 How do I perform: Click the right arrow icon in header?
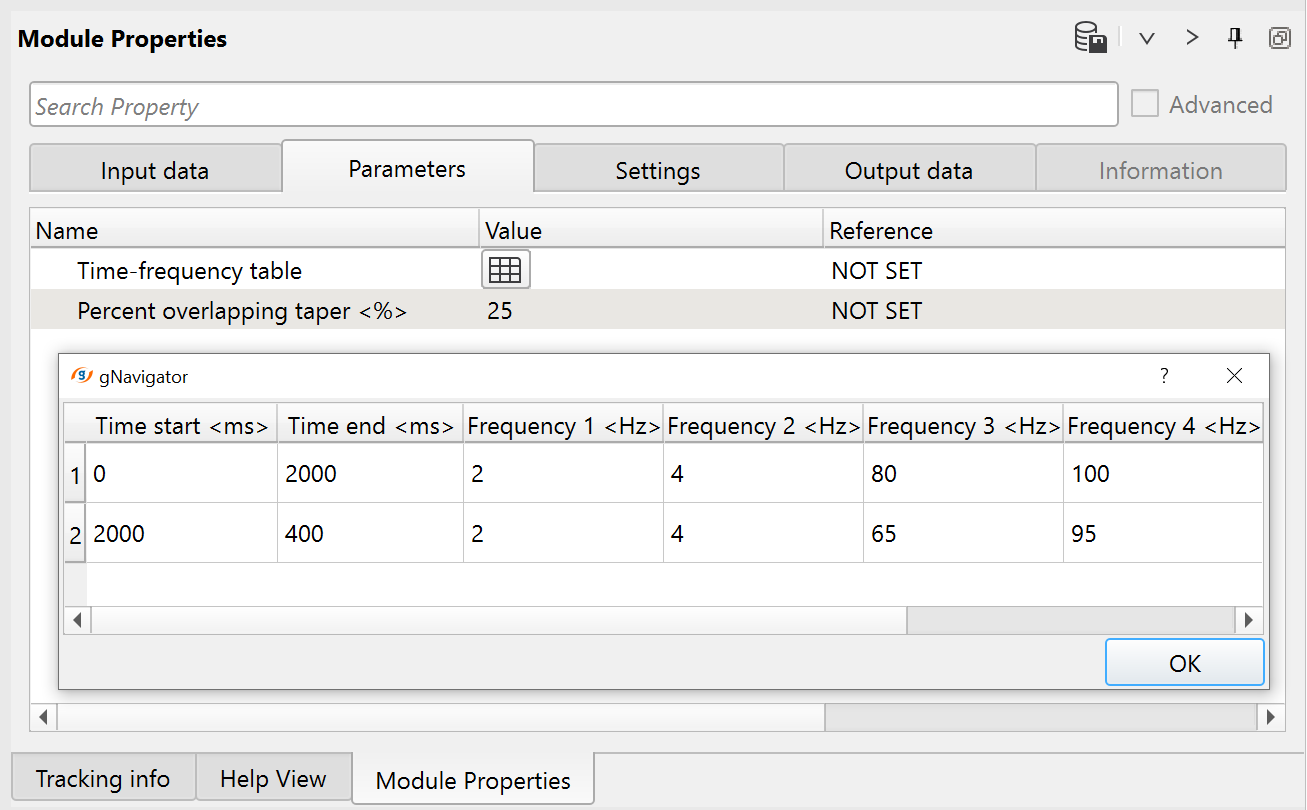(1191, 38)
